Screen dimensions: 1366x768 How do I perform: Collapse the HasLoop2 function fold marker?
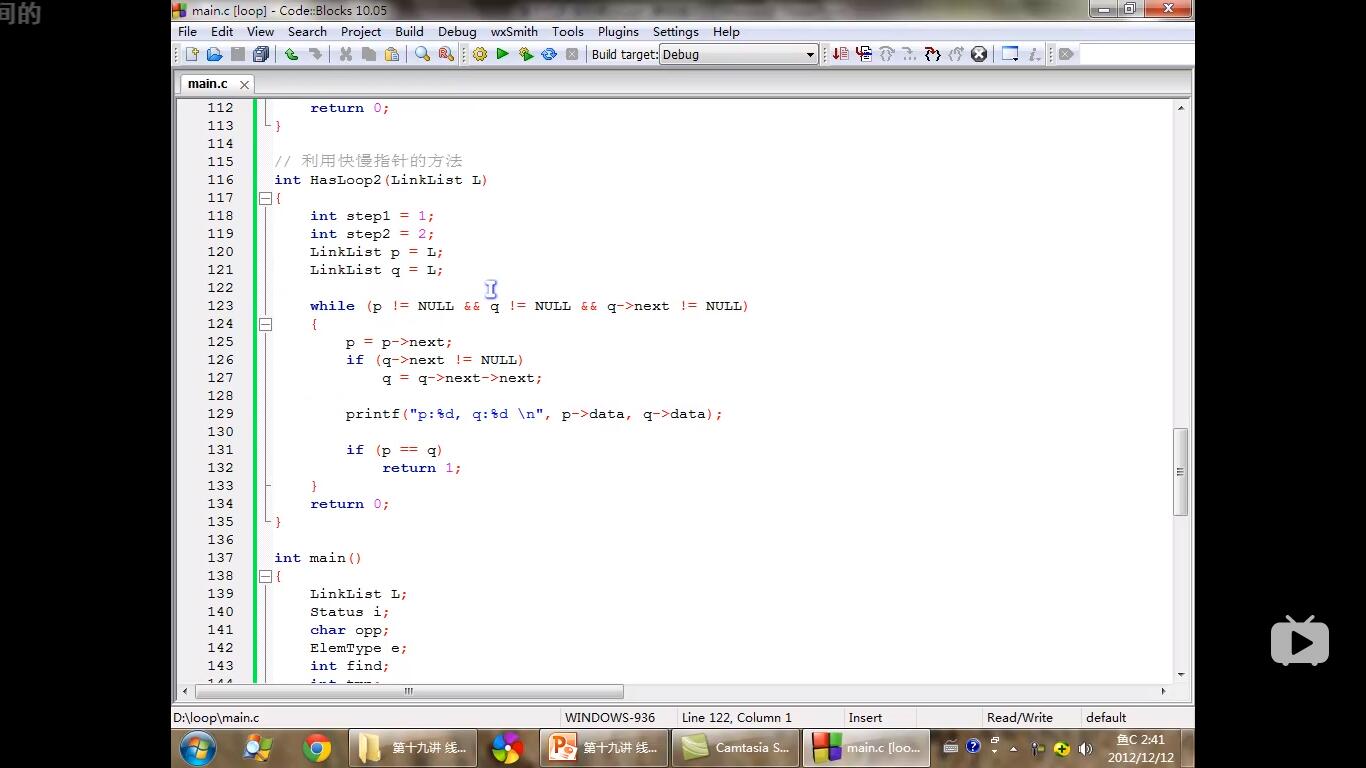click(265, 198)
